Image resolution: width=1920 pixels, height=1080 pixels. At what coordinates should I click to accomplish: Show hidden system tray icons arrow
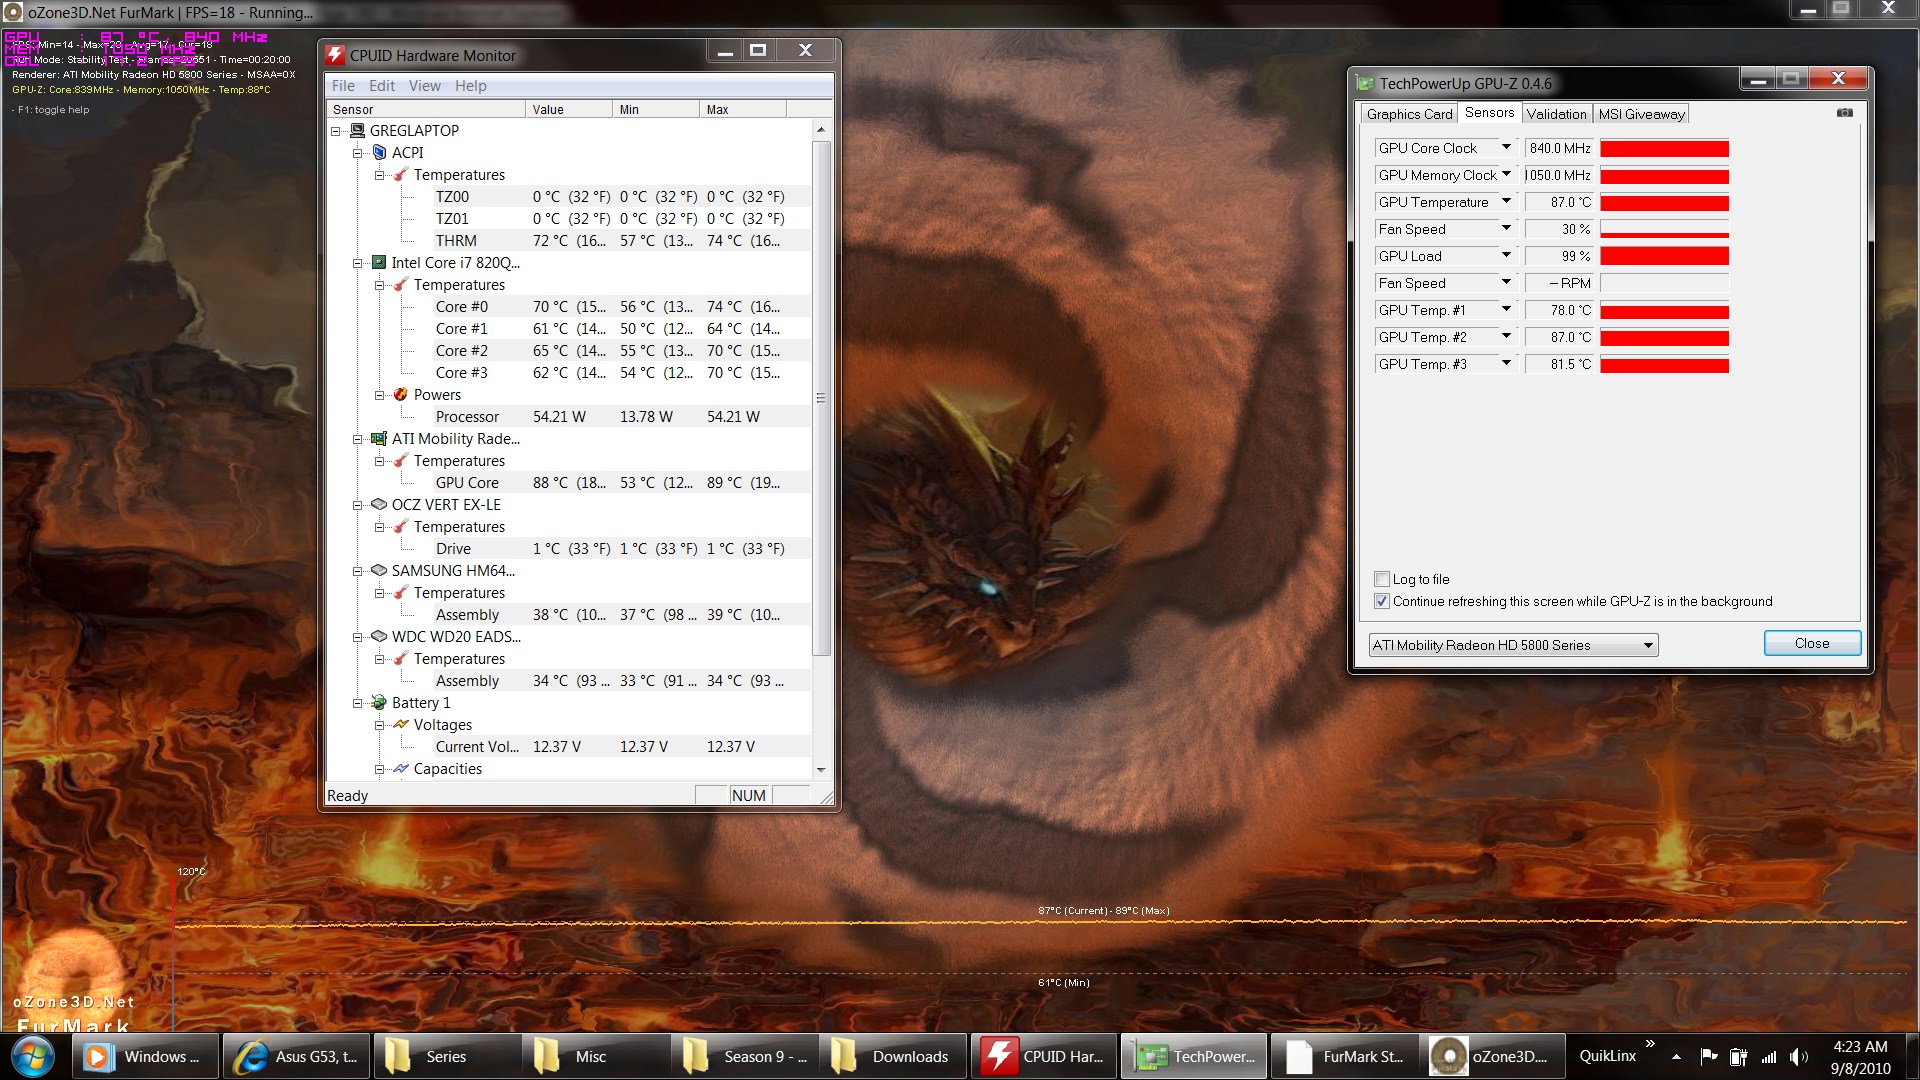pyautogui.click(x=1676, y=1057)
